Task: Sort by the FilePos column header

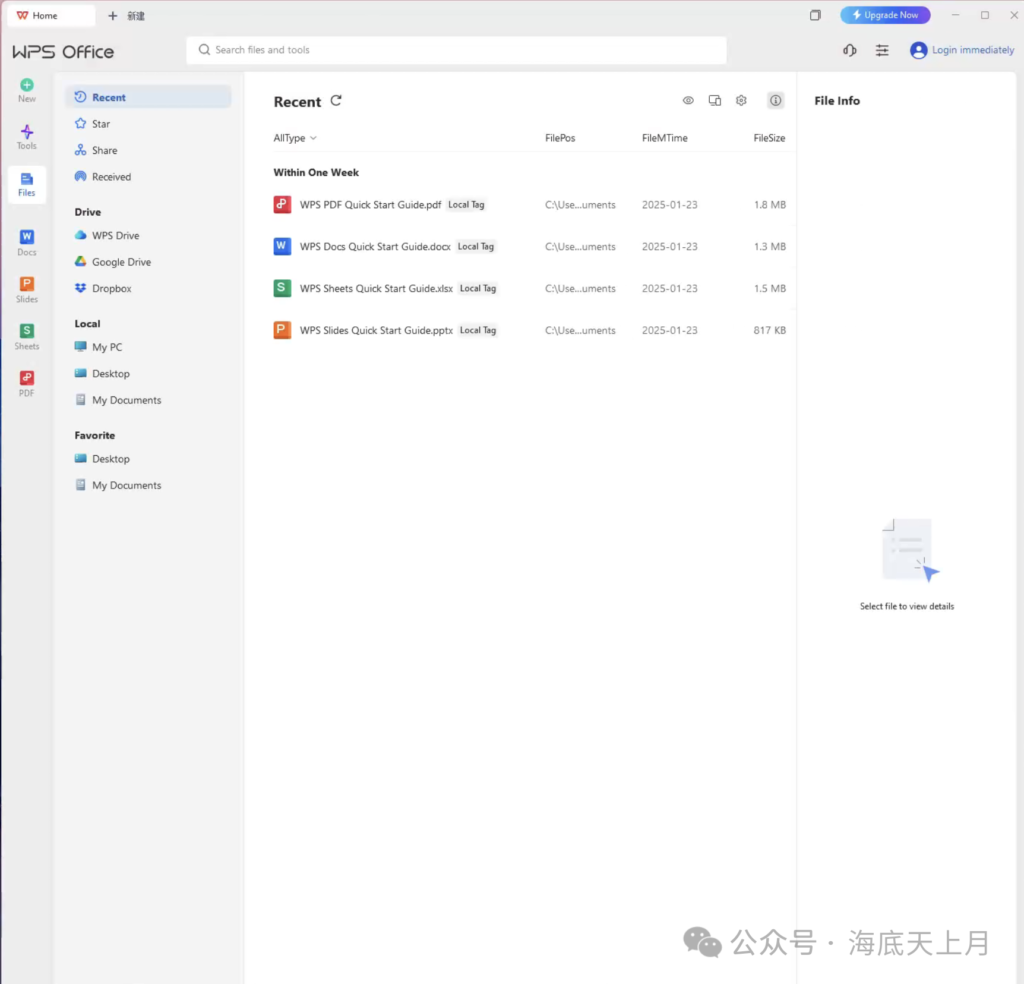Action: click(560, 138)
